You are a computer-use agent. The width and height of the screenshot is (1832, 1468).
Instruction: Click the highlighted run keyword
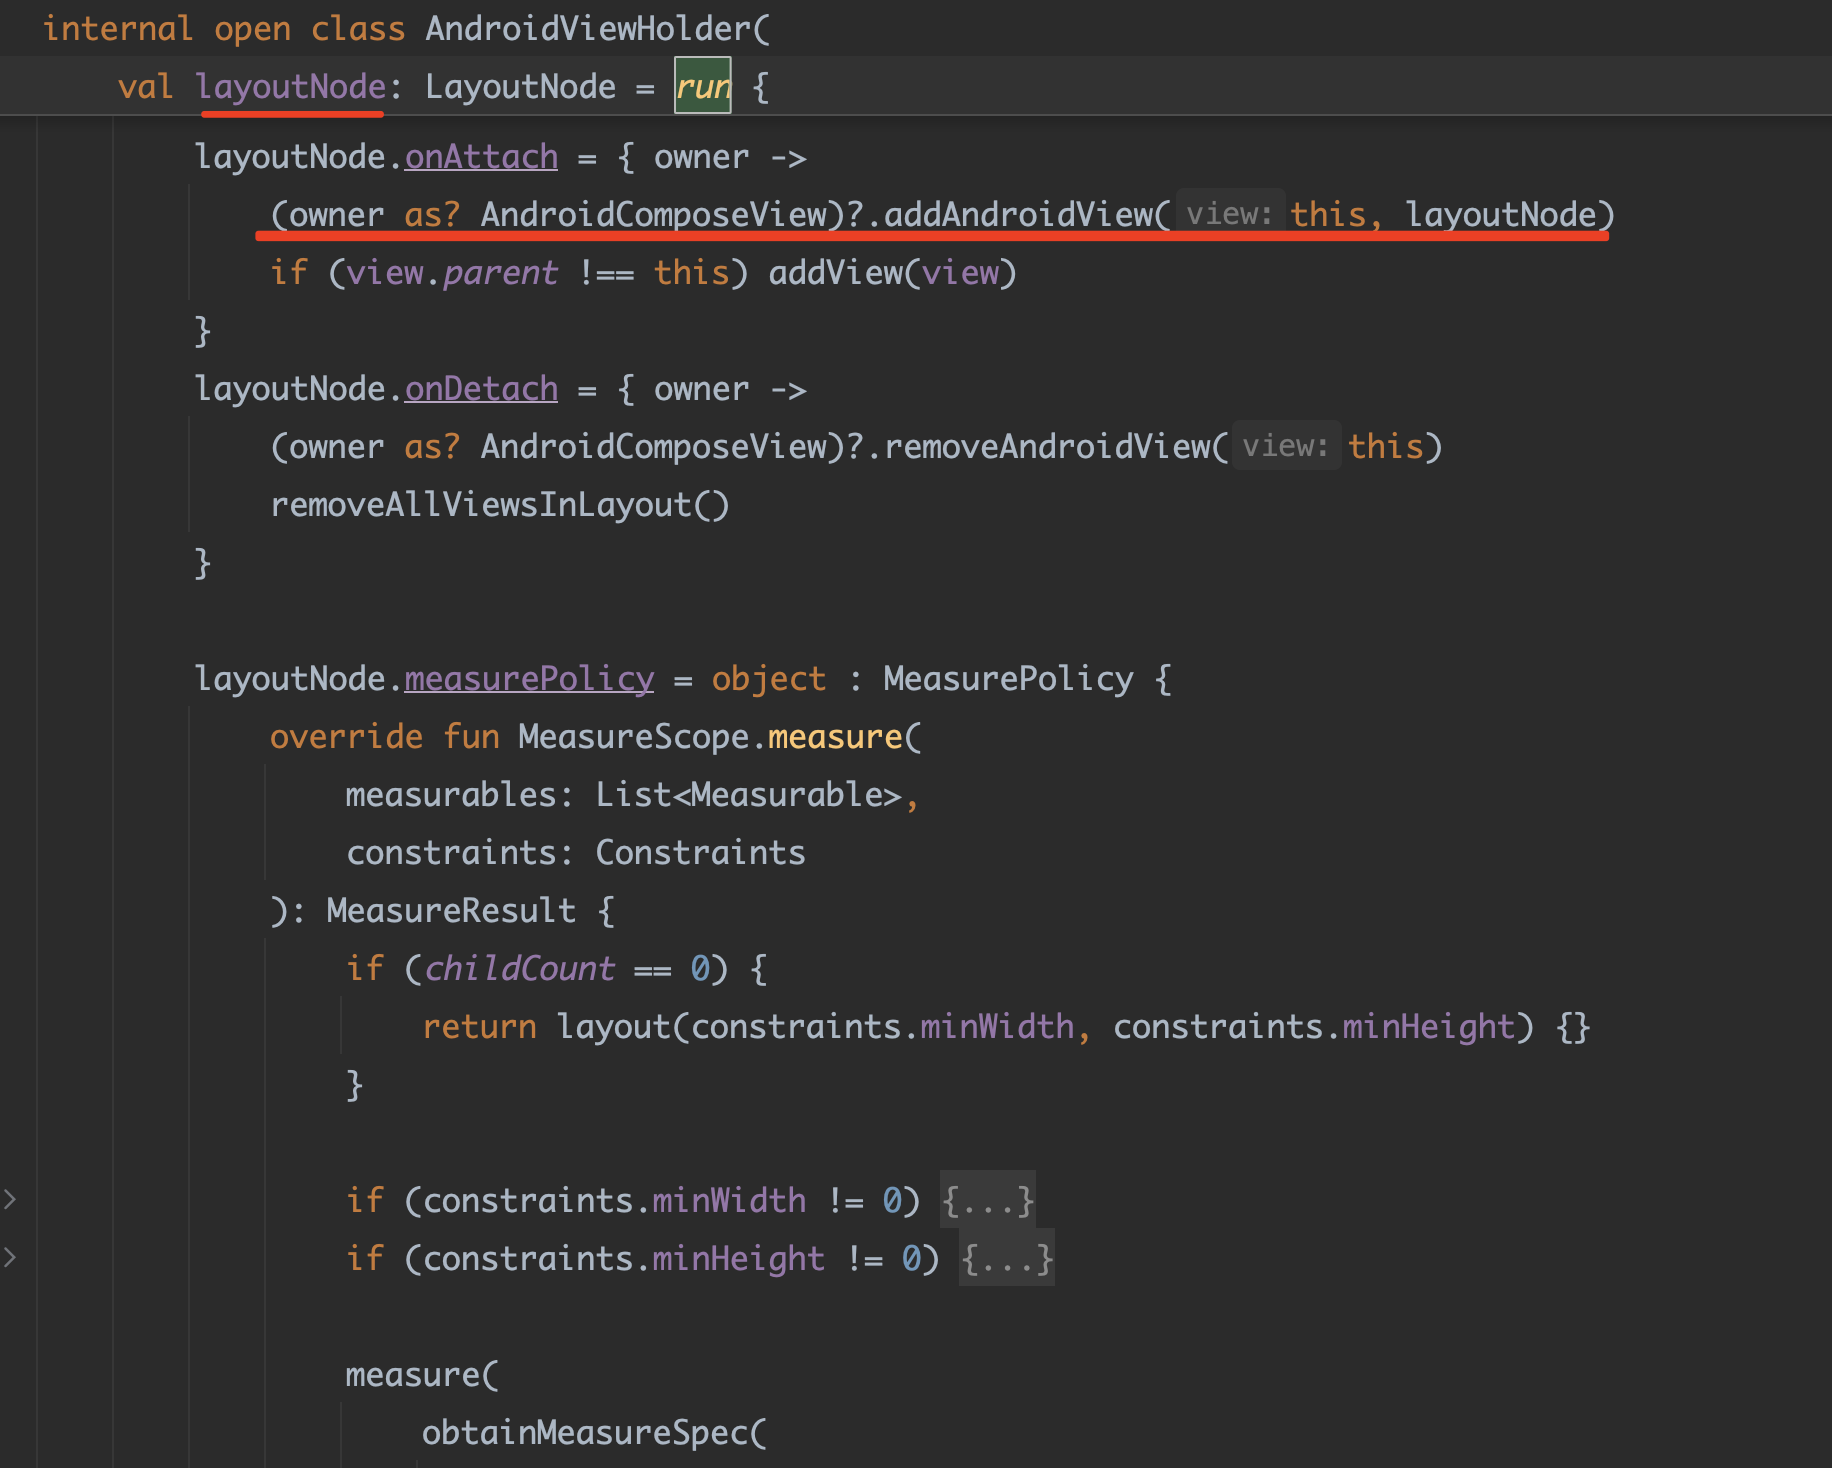[x=703, y=86]
